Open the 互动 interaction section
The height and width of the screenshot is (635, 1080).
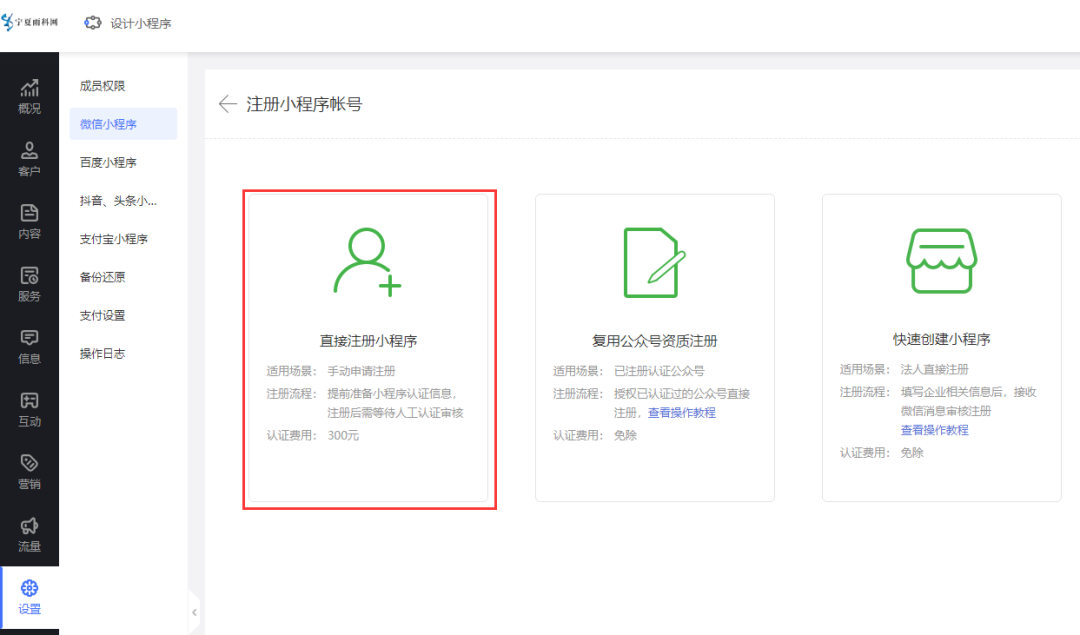tap(29, 410)
